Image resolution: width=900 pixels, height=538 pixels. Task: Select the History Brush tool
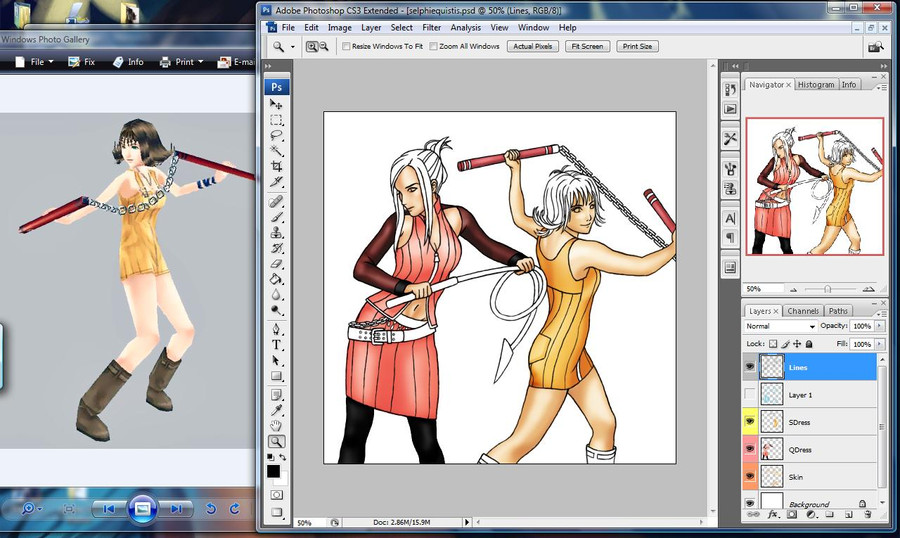[276, 248]
